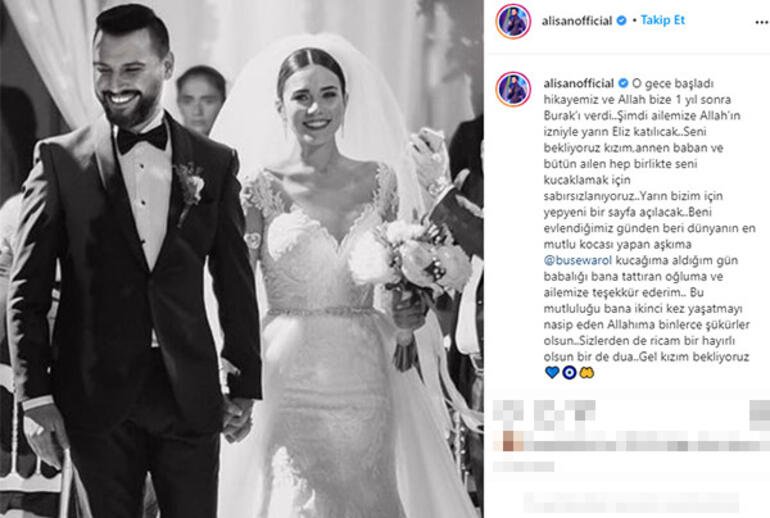The image size is (770, 518).
Task: Tap the blurred save icon at right edge
Action: (x=759, y=411)
